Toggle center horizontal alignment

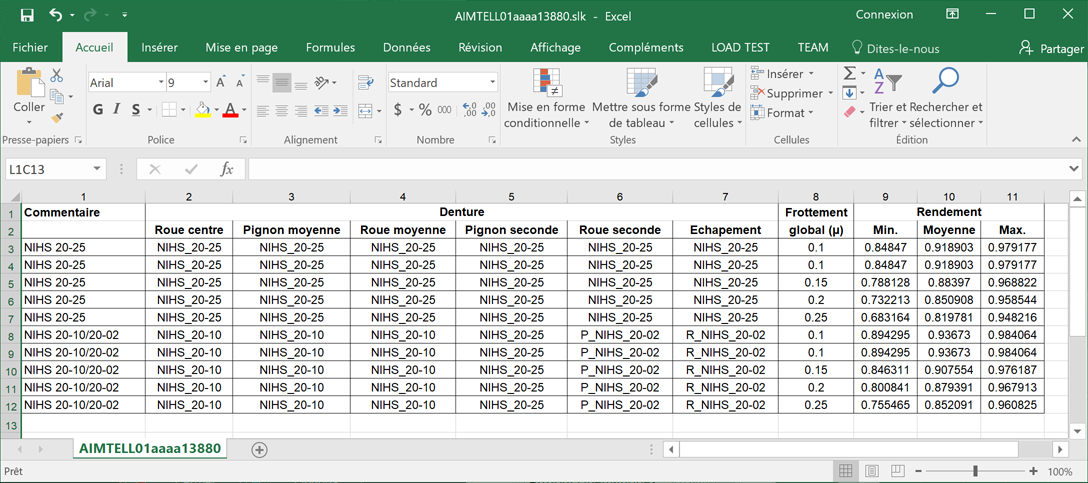click(282, 110)
